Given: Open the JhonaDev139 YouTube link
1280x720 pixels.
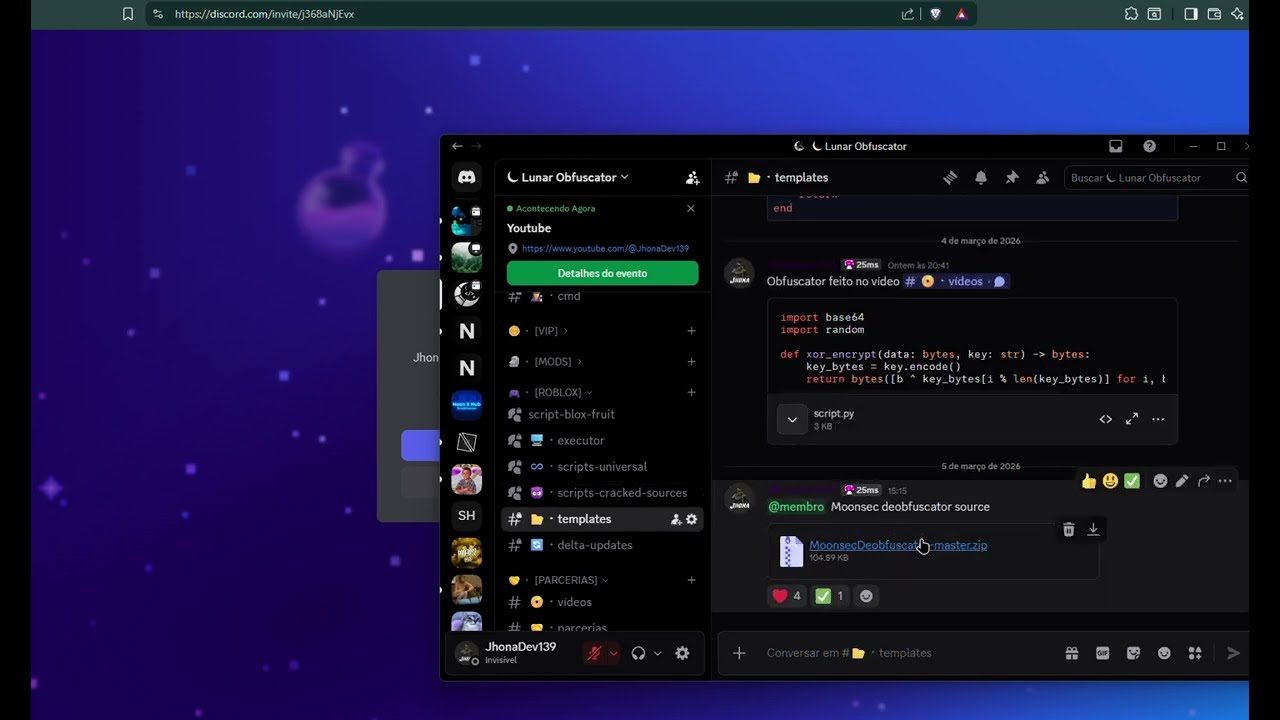Looking at the screenshot, I should click(605, 248).
